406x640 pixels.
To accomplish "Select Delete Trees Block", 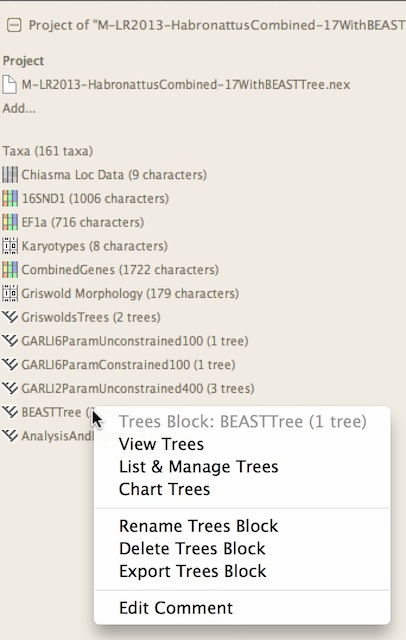I will click(x=192, y=548).
